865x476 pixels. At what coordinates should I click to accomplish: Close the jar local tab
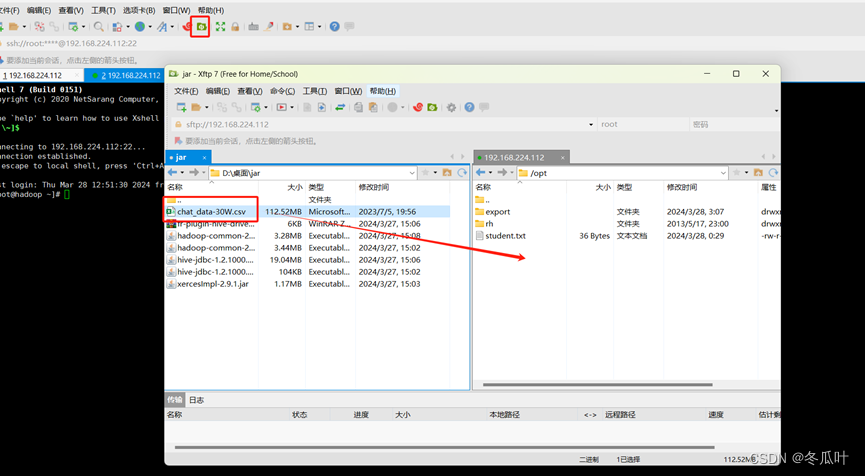coord(204,158)
